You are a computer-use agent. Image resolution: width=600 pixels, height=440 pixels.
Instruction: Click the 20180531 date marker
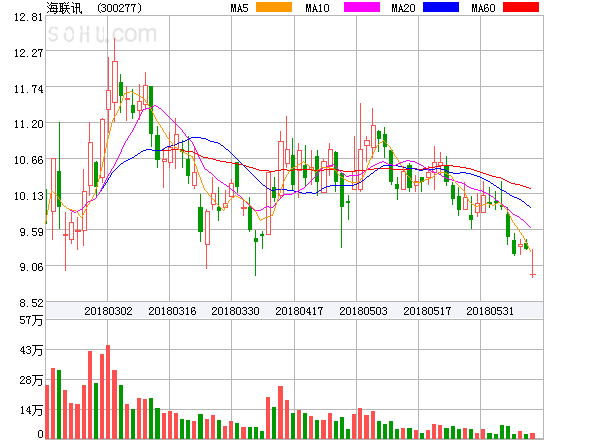(490, 311)
